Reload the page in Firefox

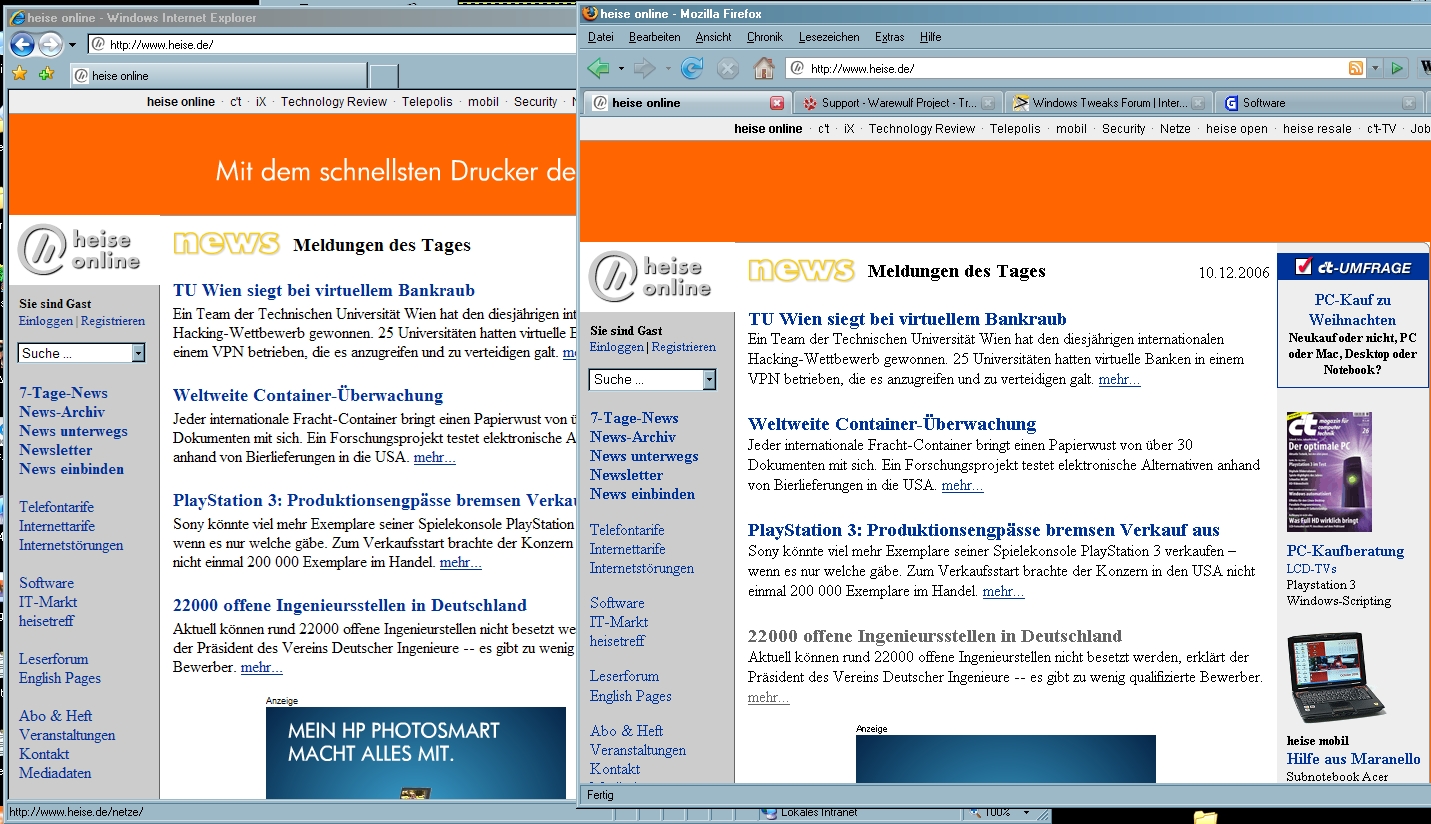[x=691, y=68]
